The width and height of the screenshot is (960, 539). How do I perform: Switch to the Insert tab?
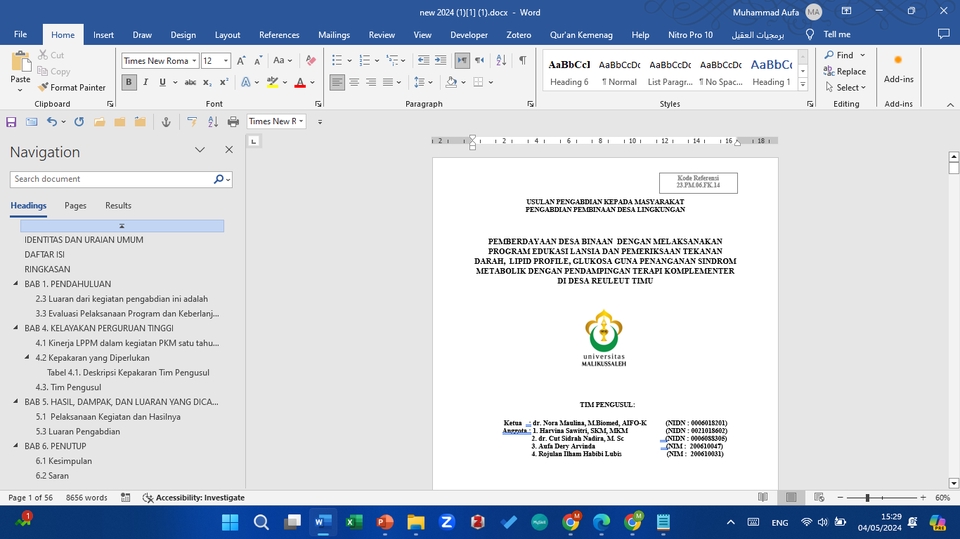click(103, 35)
